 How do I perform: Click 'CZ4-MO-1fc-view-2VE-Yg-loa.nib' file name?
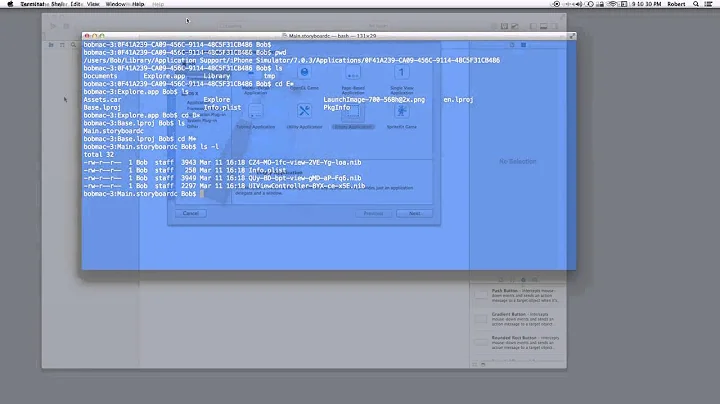click(x=305, y=163)
